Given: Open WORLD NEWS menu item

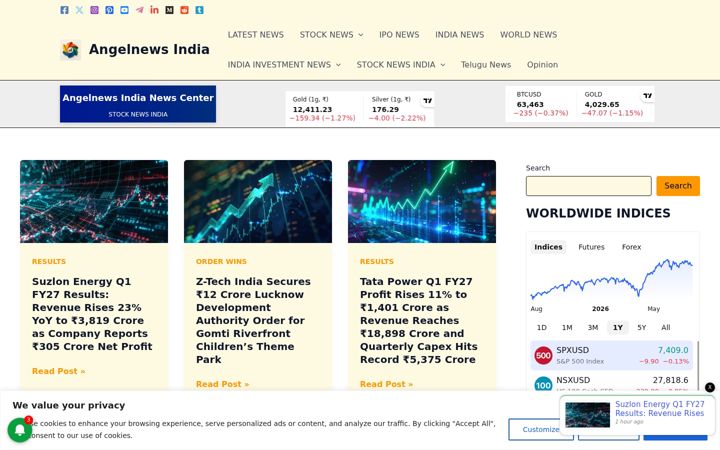Looking at the screenshot, I should point(529,35).
